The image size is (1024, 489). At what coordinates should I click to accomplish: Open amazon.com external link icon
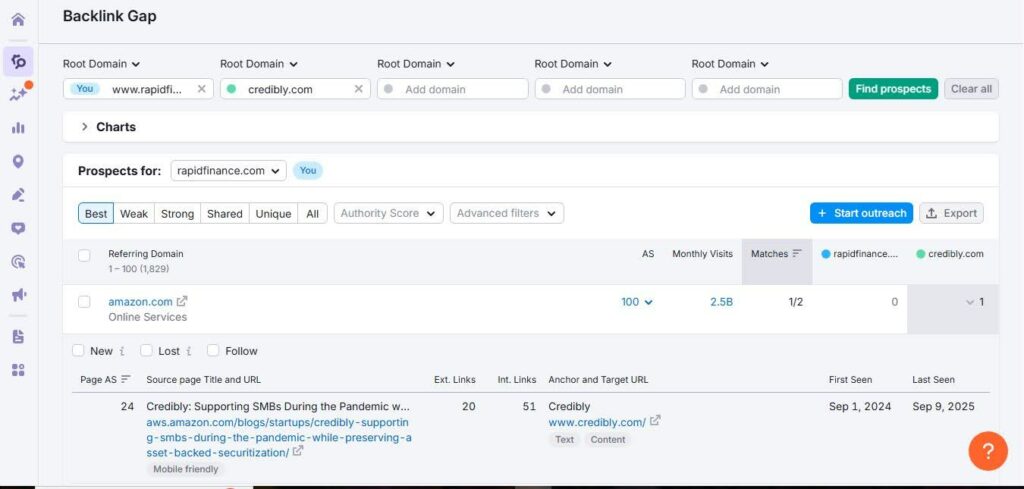[x=182, y=301]
